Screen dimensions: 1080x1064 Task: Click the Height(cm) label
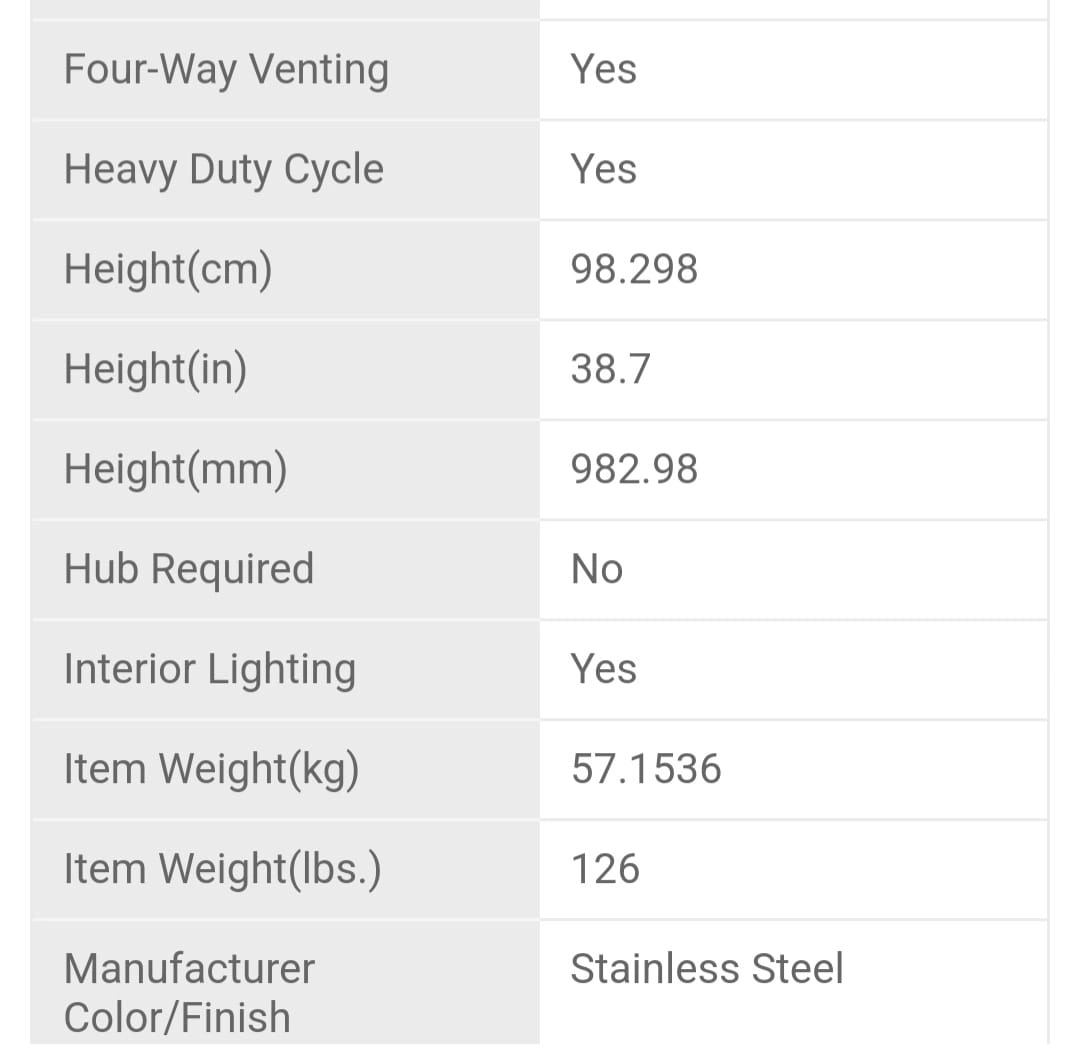[x=168, y=270]
